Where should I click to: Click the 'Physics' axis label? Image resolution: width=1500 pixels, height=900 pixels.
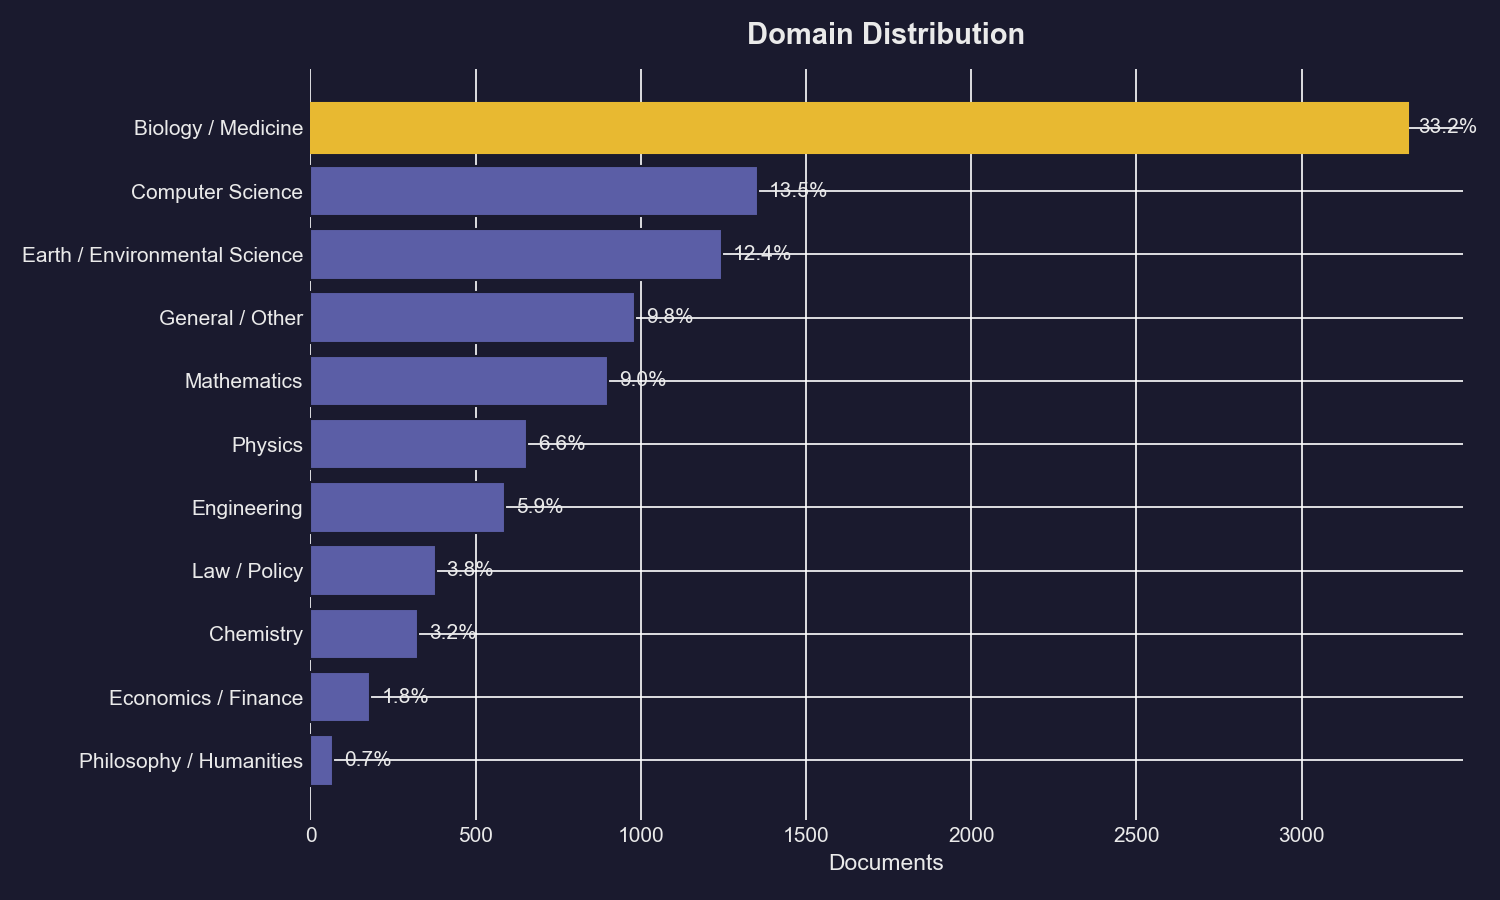point(267,444)
